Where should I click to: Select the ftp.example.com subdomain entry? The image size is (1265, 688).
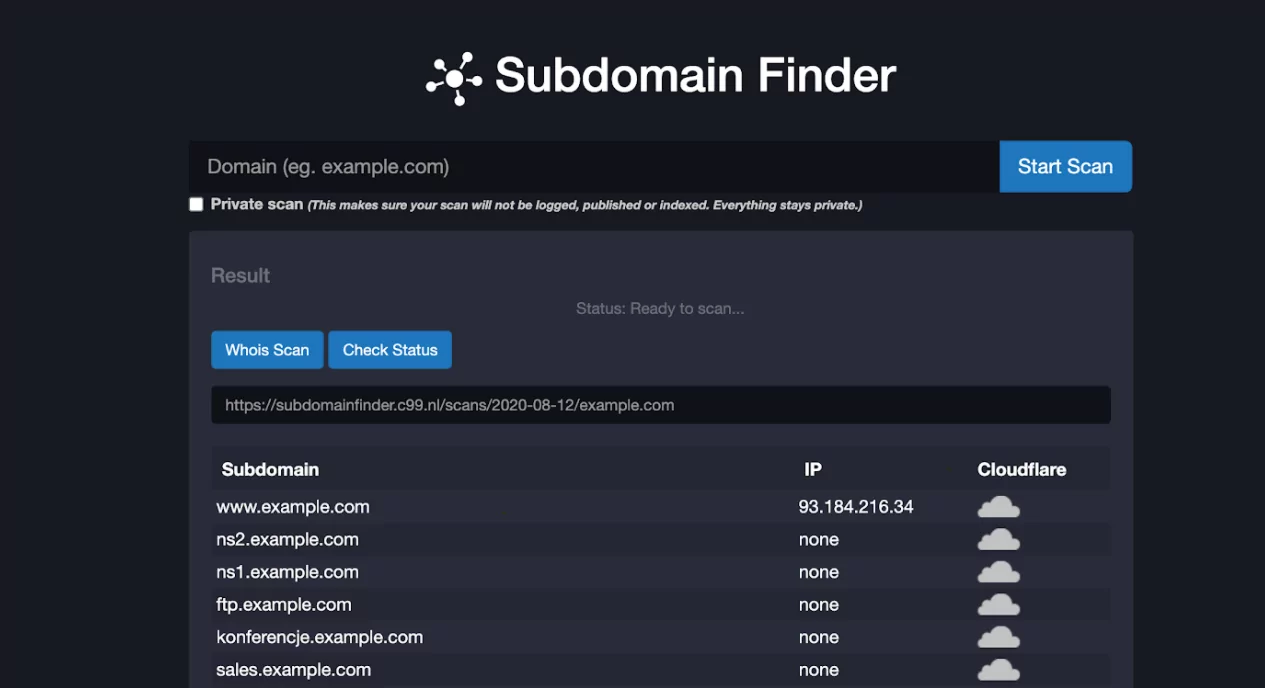click(x=285, y=604)
